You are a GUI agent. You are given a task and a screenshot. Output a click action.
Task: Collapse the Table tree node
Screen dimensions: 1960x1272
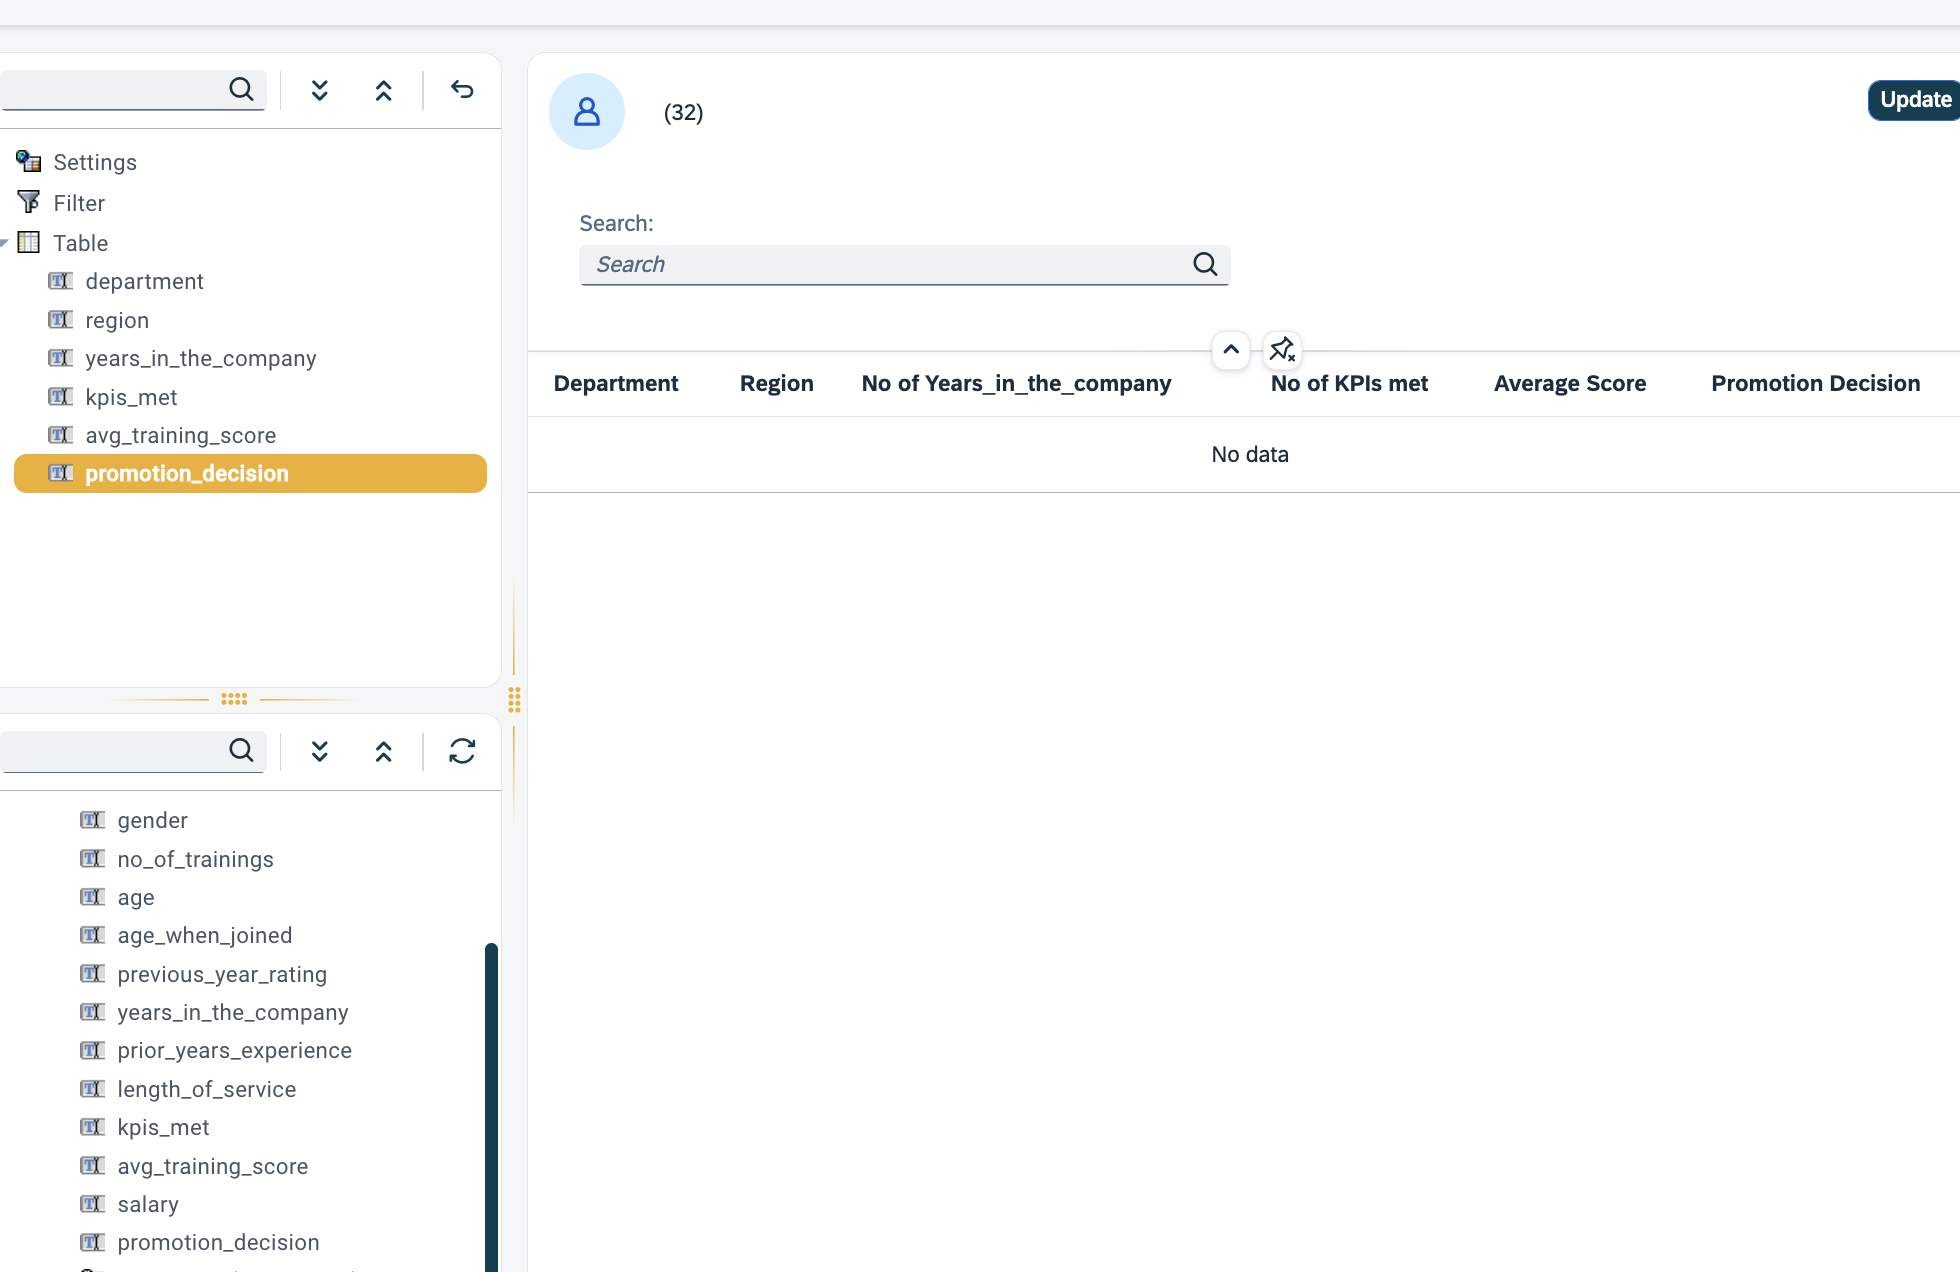click(x=5, y=243)
